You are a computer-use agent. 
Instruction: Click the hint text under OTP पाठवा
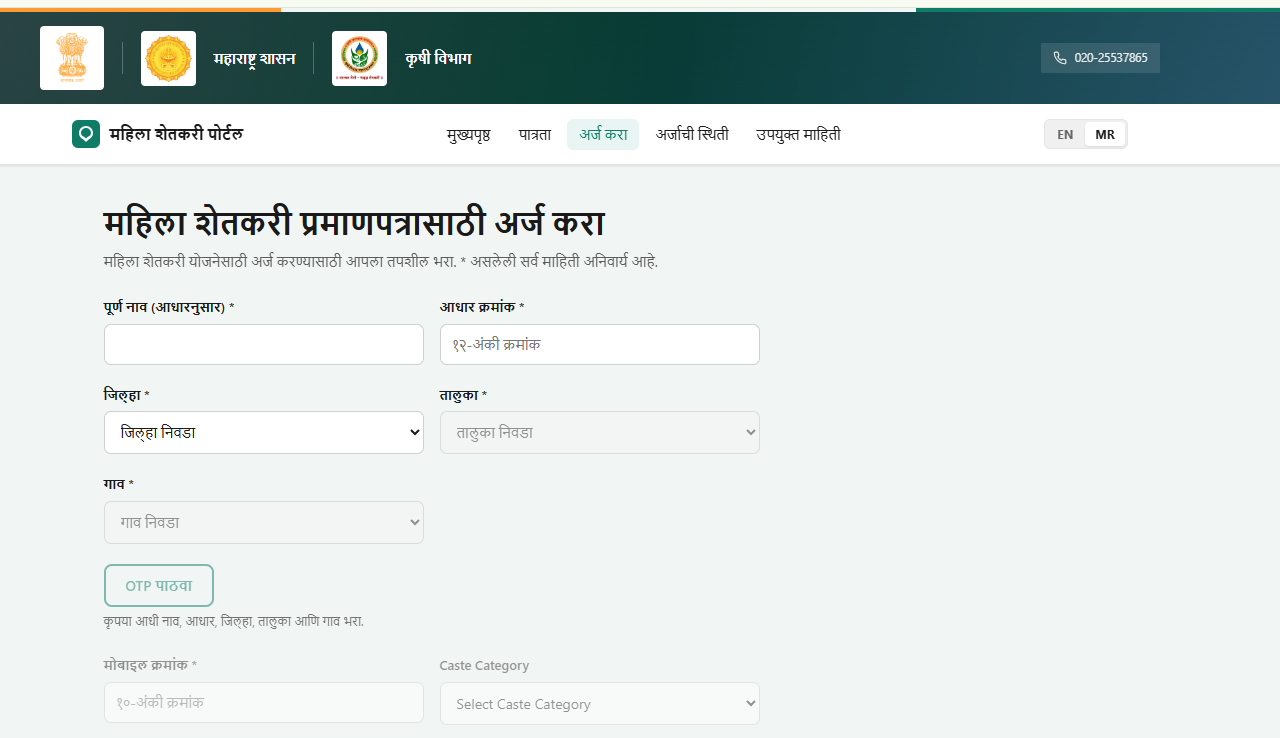click(234, 621)
